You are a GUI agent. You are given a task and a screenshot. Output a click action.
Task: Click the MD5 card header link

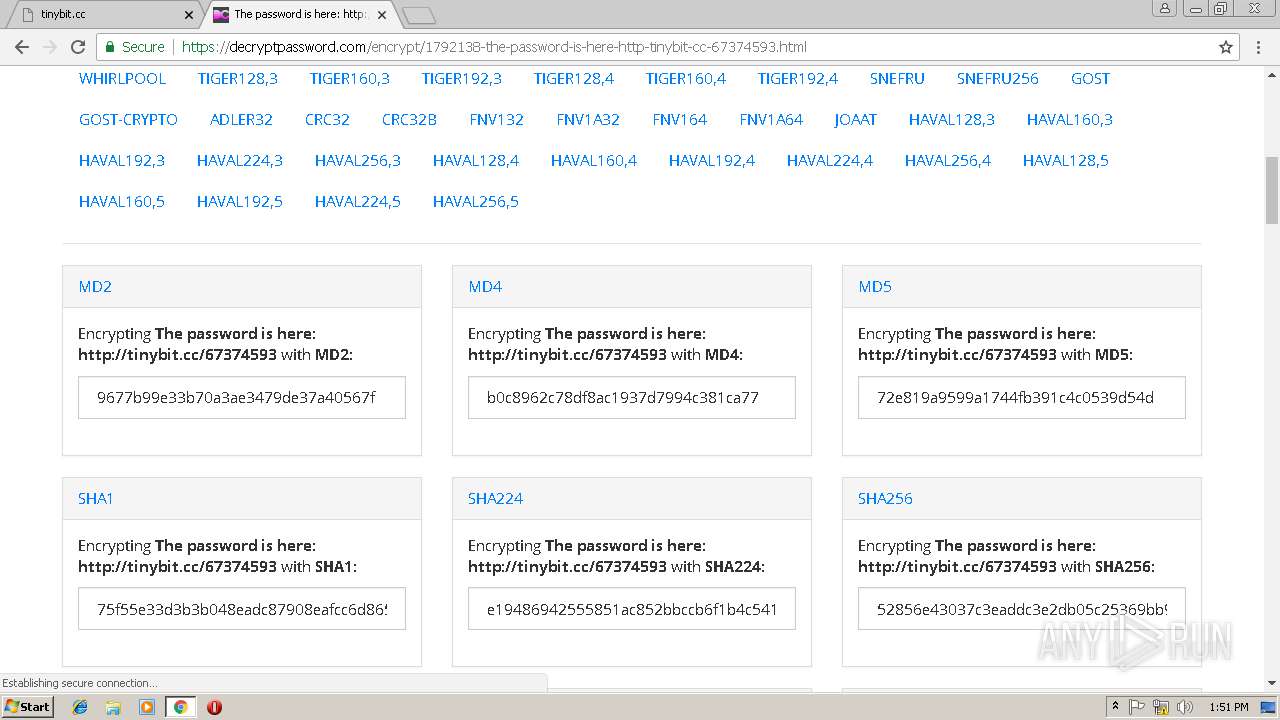point(874,286)
